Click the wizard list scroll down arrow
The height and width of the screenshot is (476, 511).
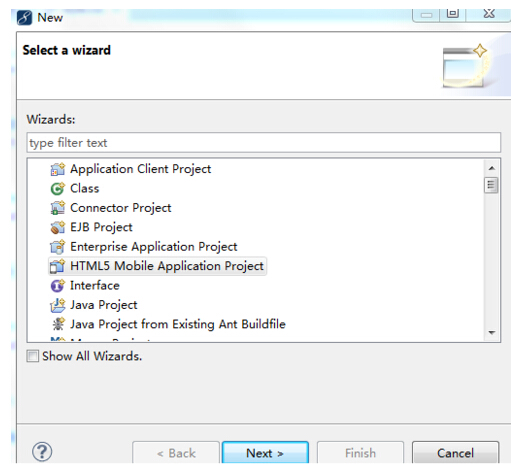[x=492, y=333]
